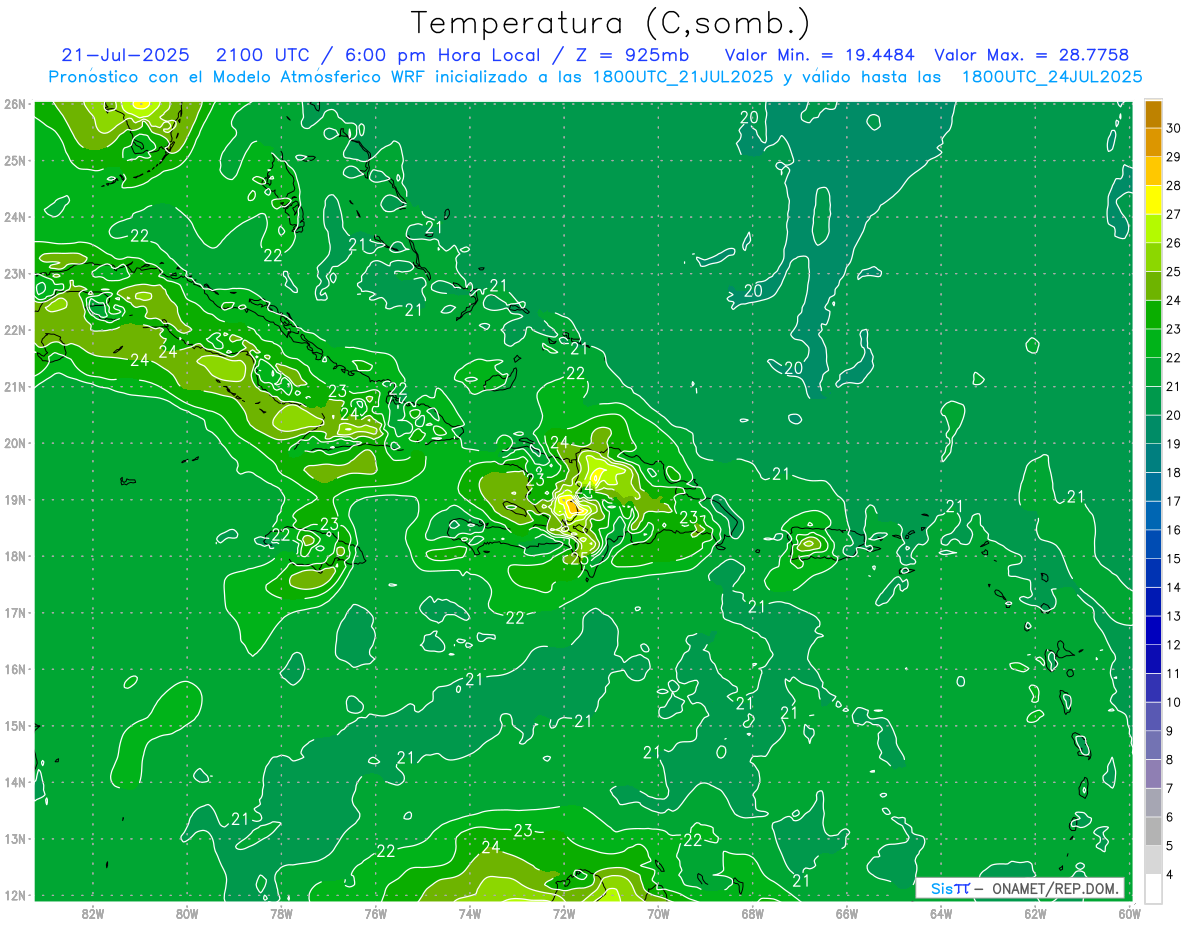This screenshot has height=927, width=1200.
Task: Click the blue legend band between 14 and 15
Action: (1153, 573)
